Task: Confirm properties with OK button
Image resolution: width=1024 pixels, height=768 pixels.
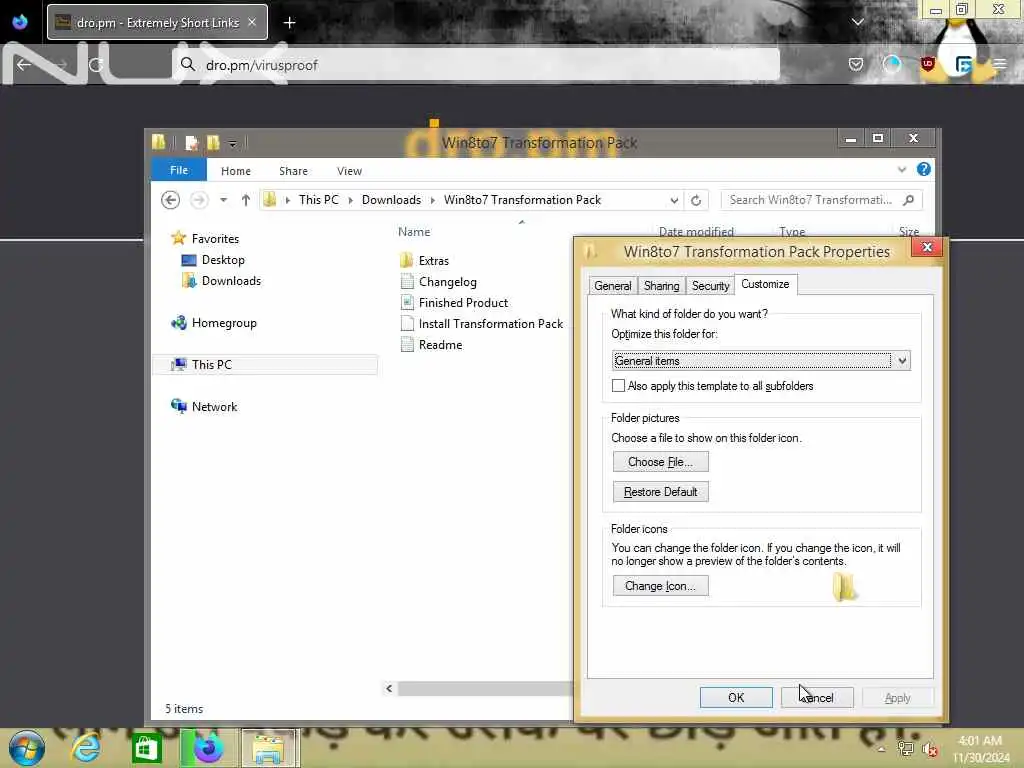Action: click(x=736, y=697)
